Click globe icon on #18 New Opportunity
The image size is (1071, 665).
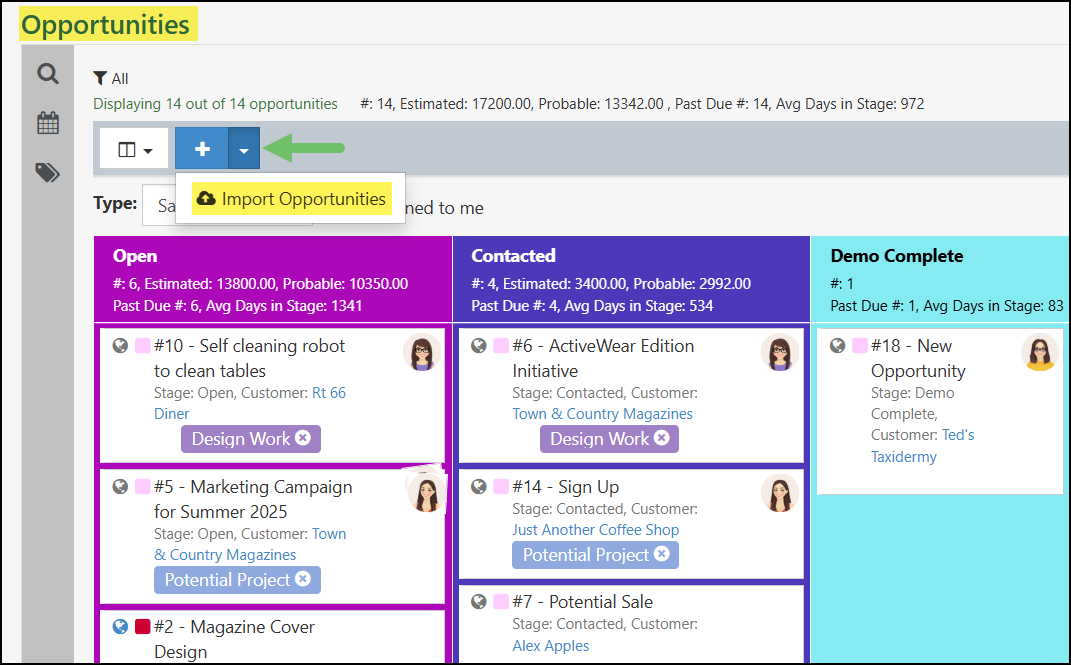[837, 345]
